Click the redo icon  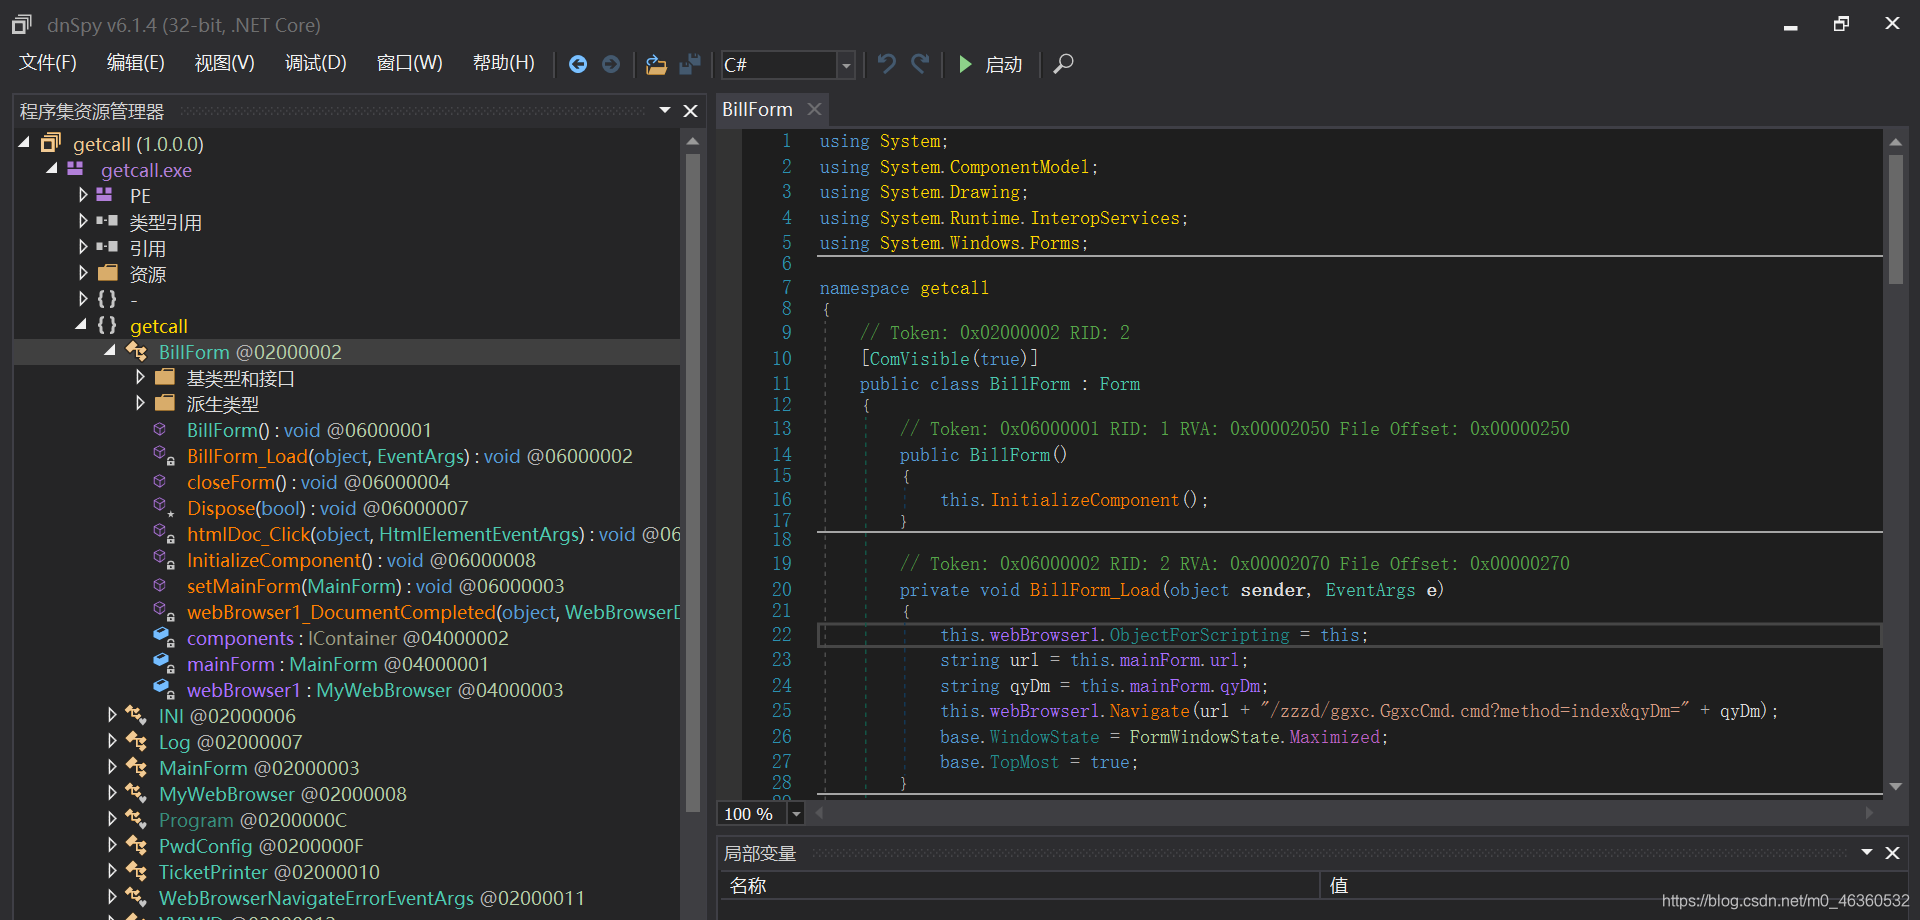(920, 64)
